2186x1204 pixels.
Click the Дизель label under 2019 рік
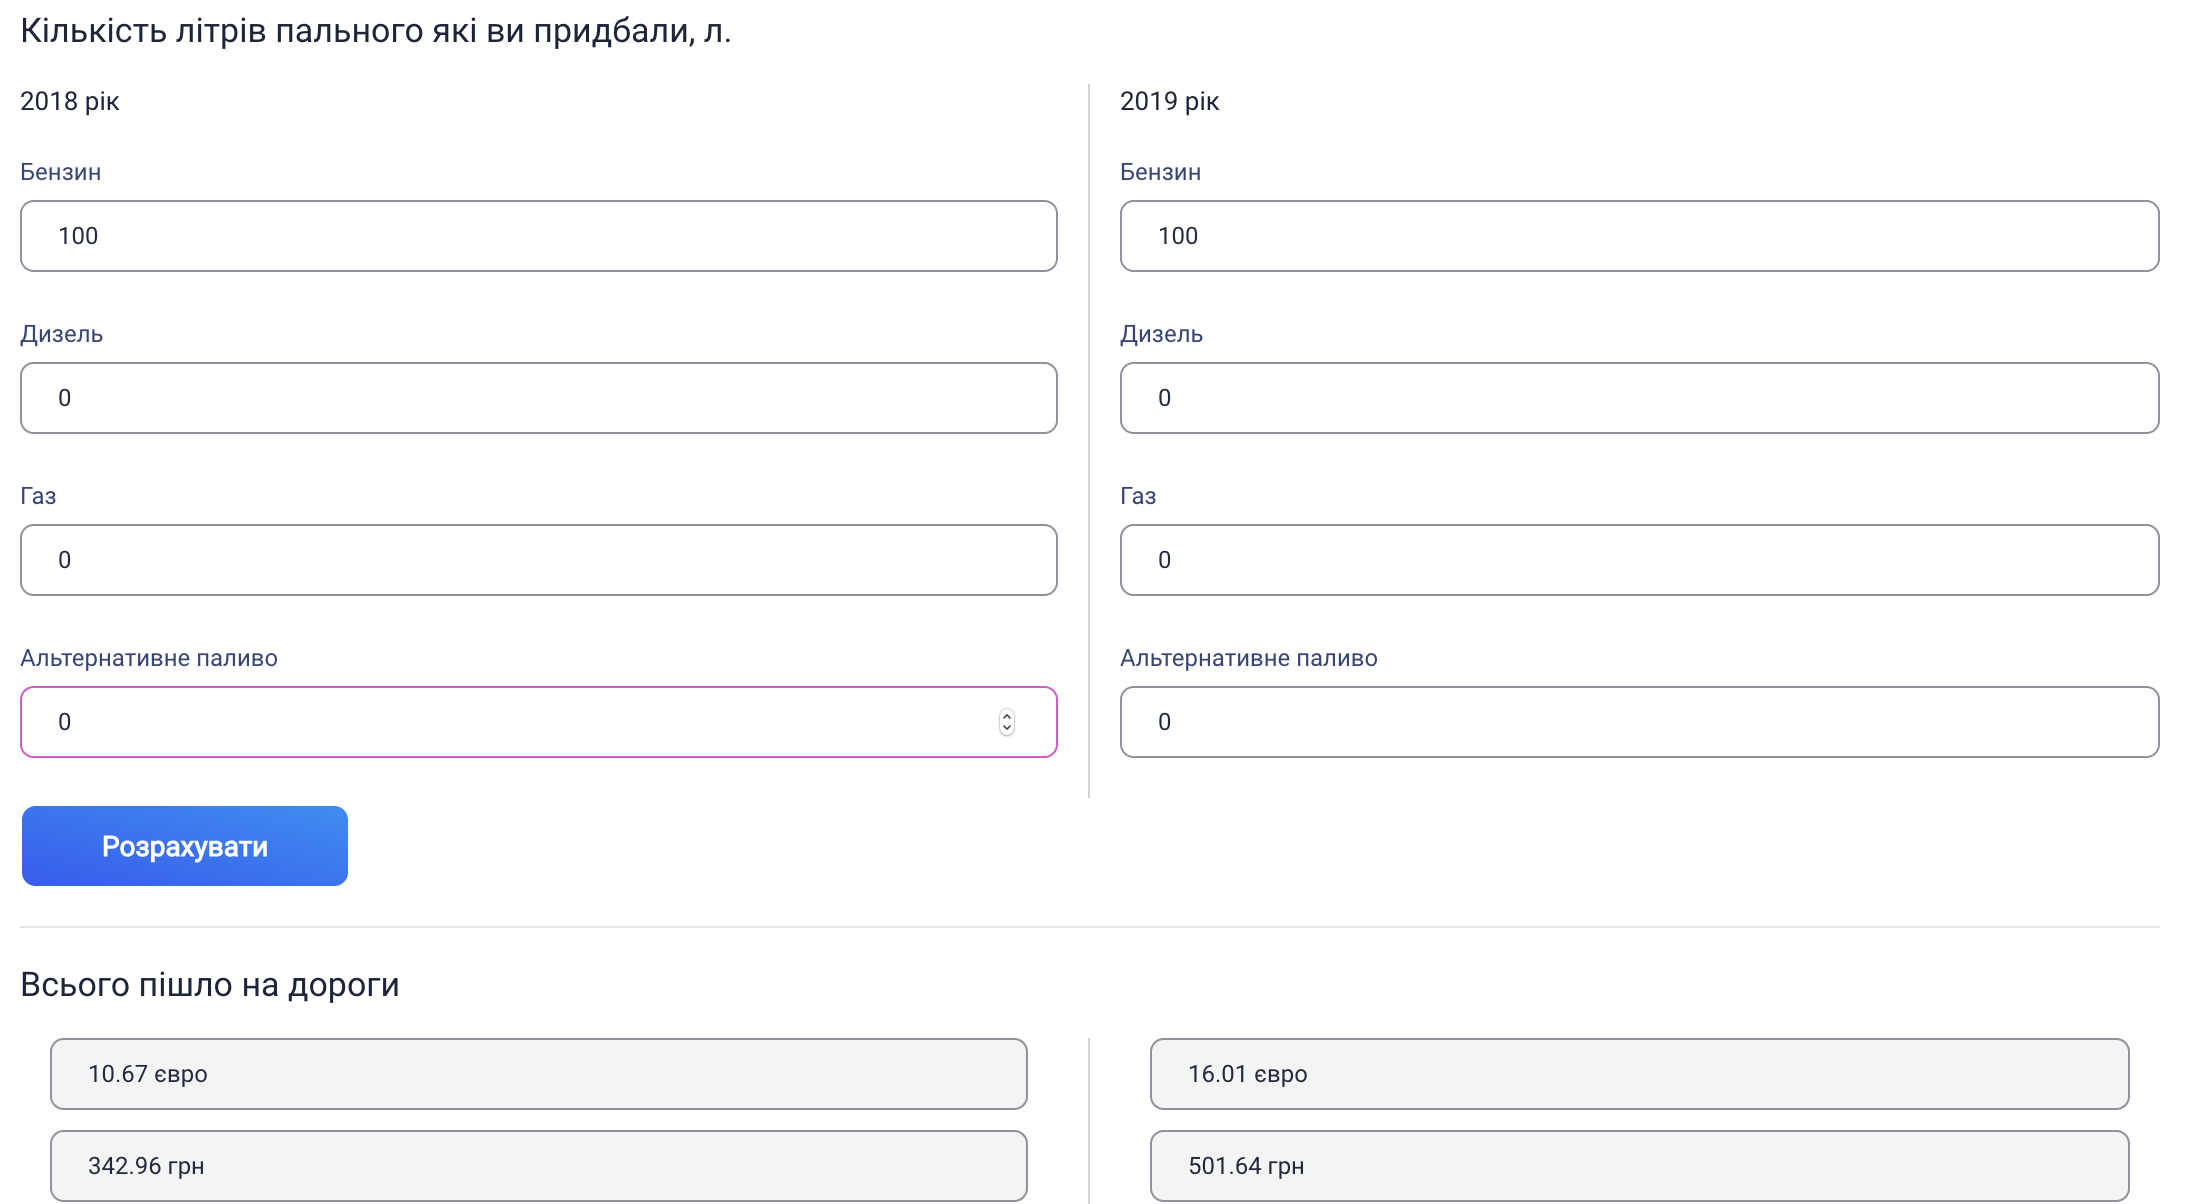tap(1161, 334)
